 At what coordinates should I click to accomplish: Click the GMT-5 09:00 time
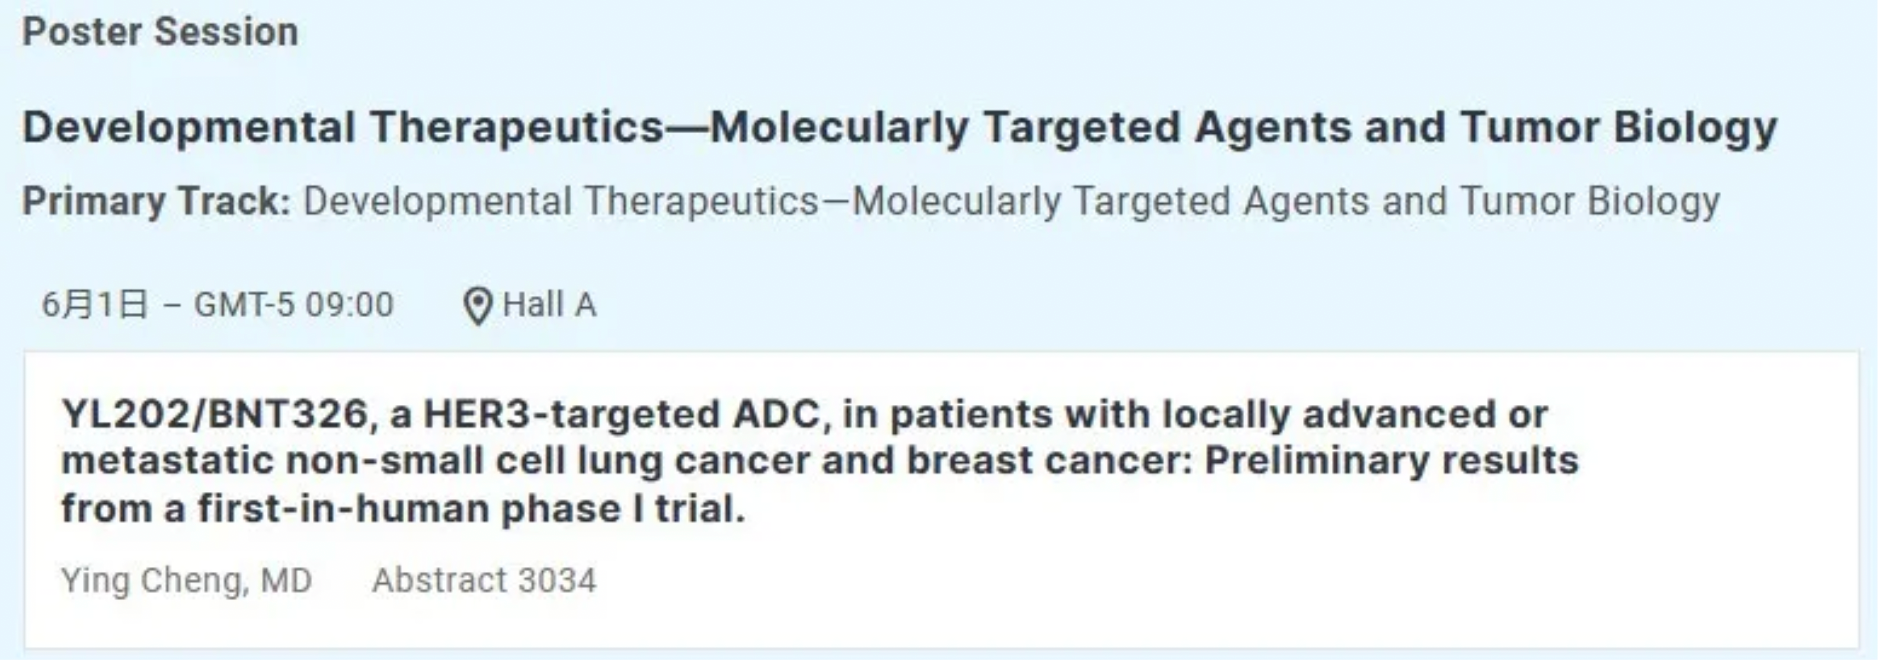coord(293,304)
